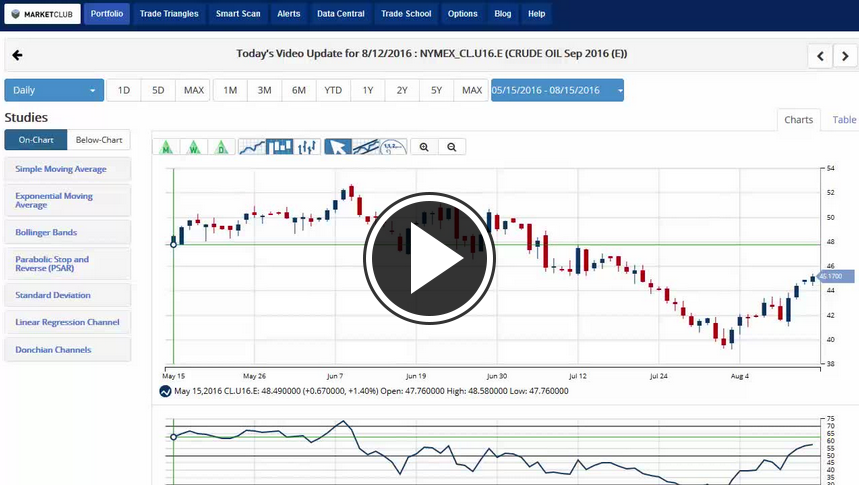859x485 pixels.
Task: Go to the next video update arrow
Action: [x=846, y=56]
